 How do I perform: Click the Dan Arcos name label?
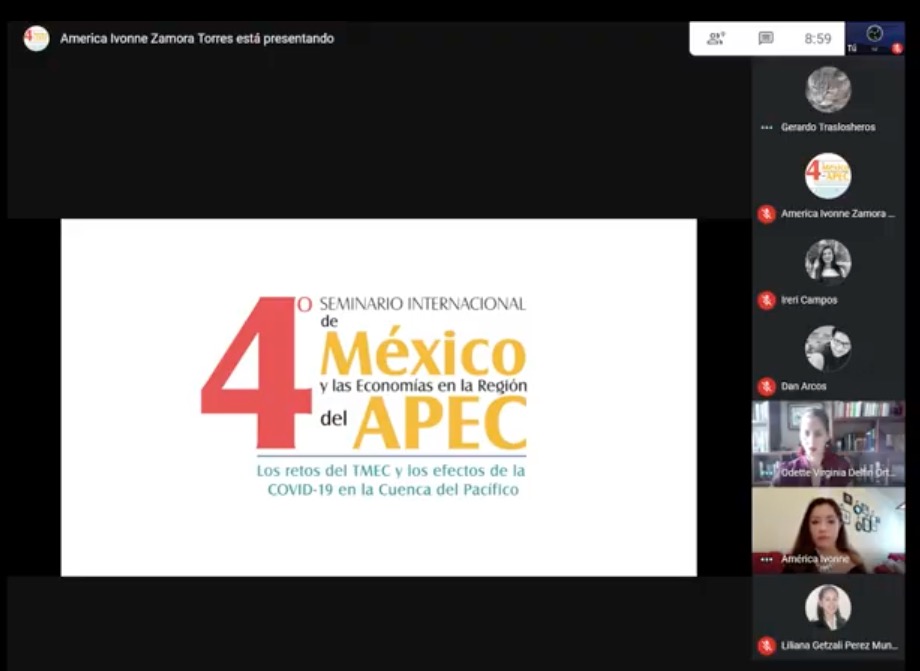[x=804, y=387]
